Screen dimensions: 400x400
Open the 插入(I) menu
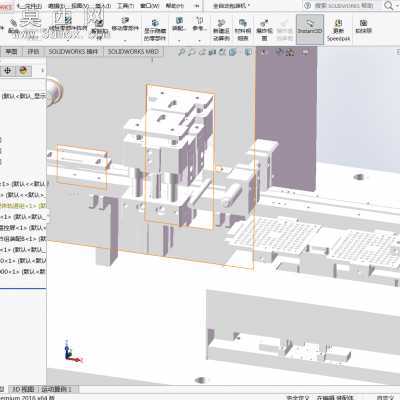click(103, 6)
